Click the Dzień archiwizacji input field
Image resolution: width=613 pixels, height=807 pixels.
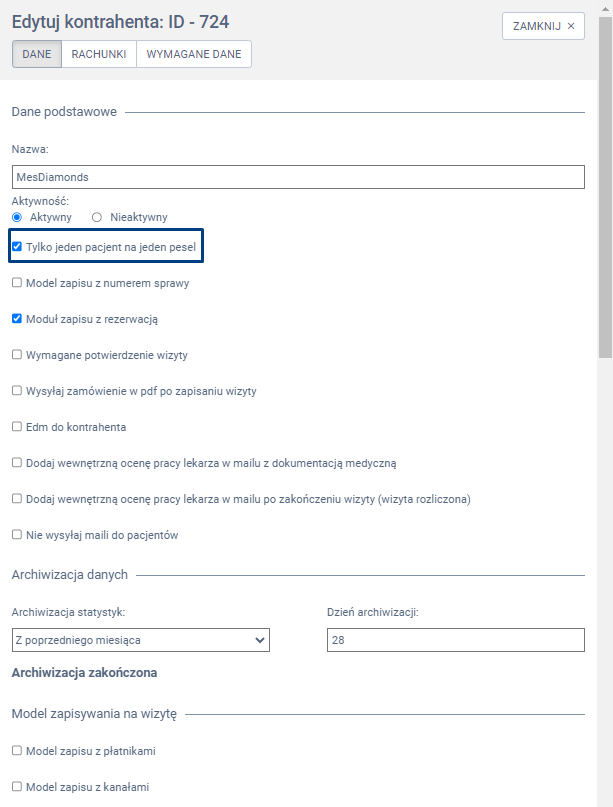455,640
